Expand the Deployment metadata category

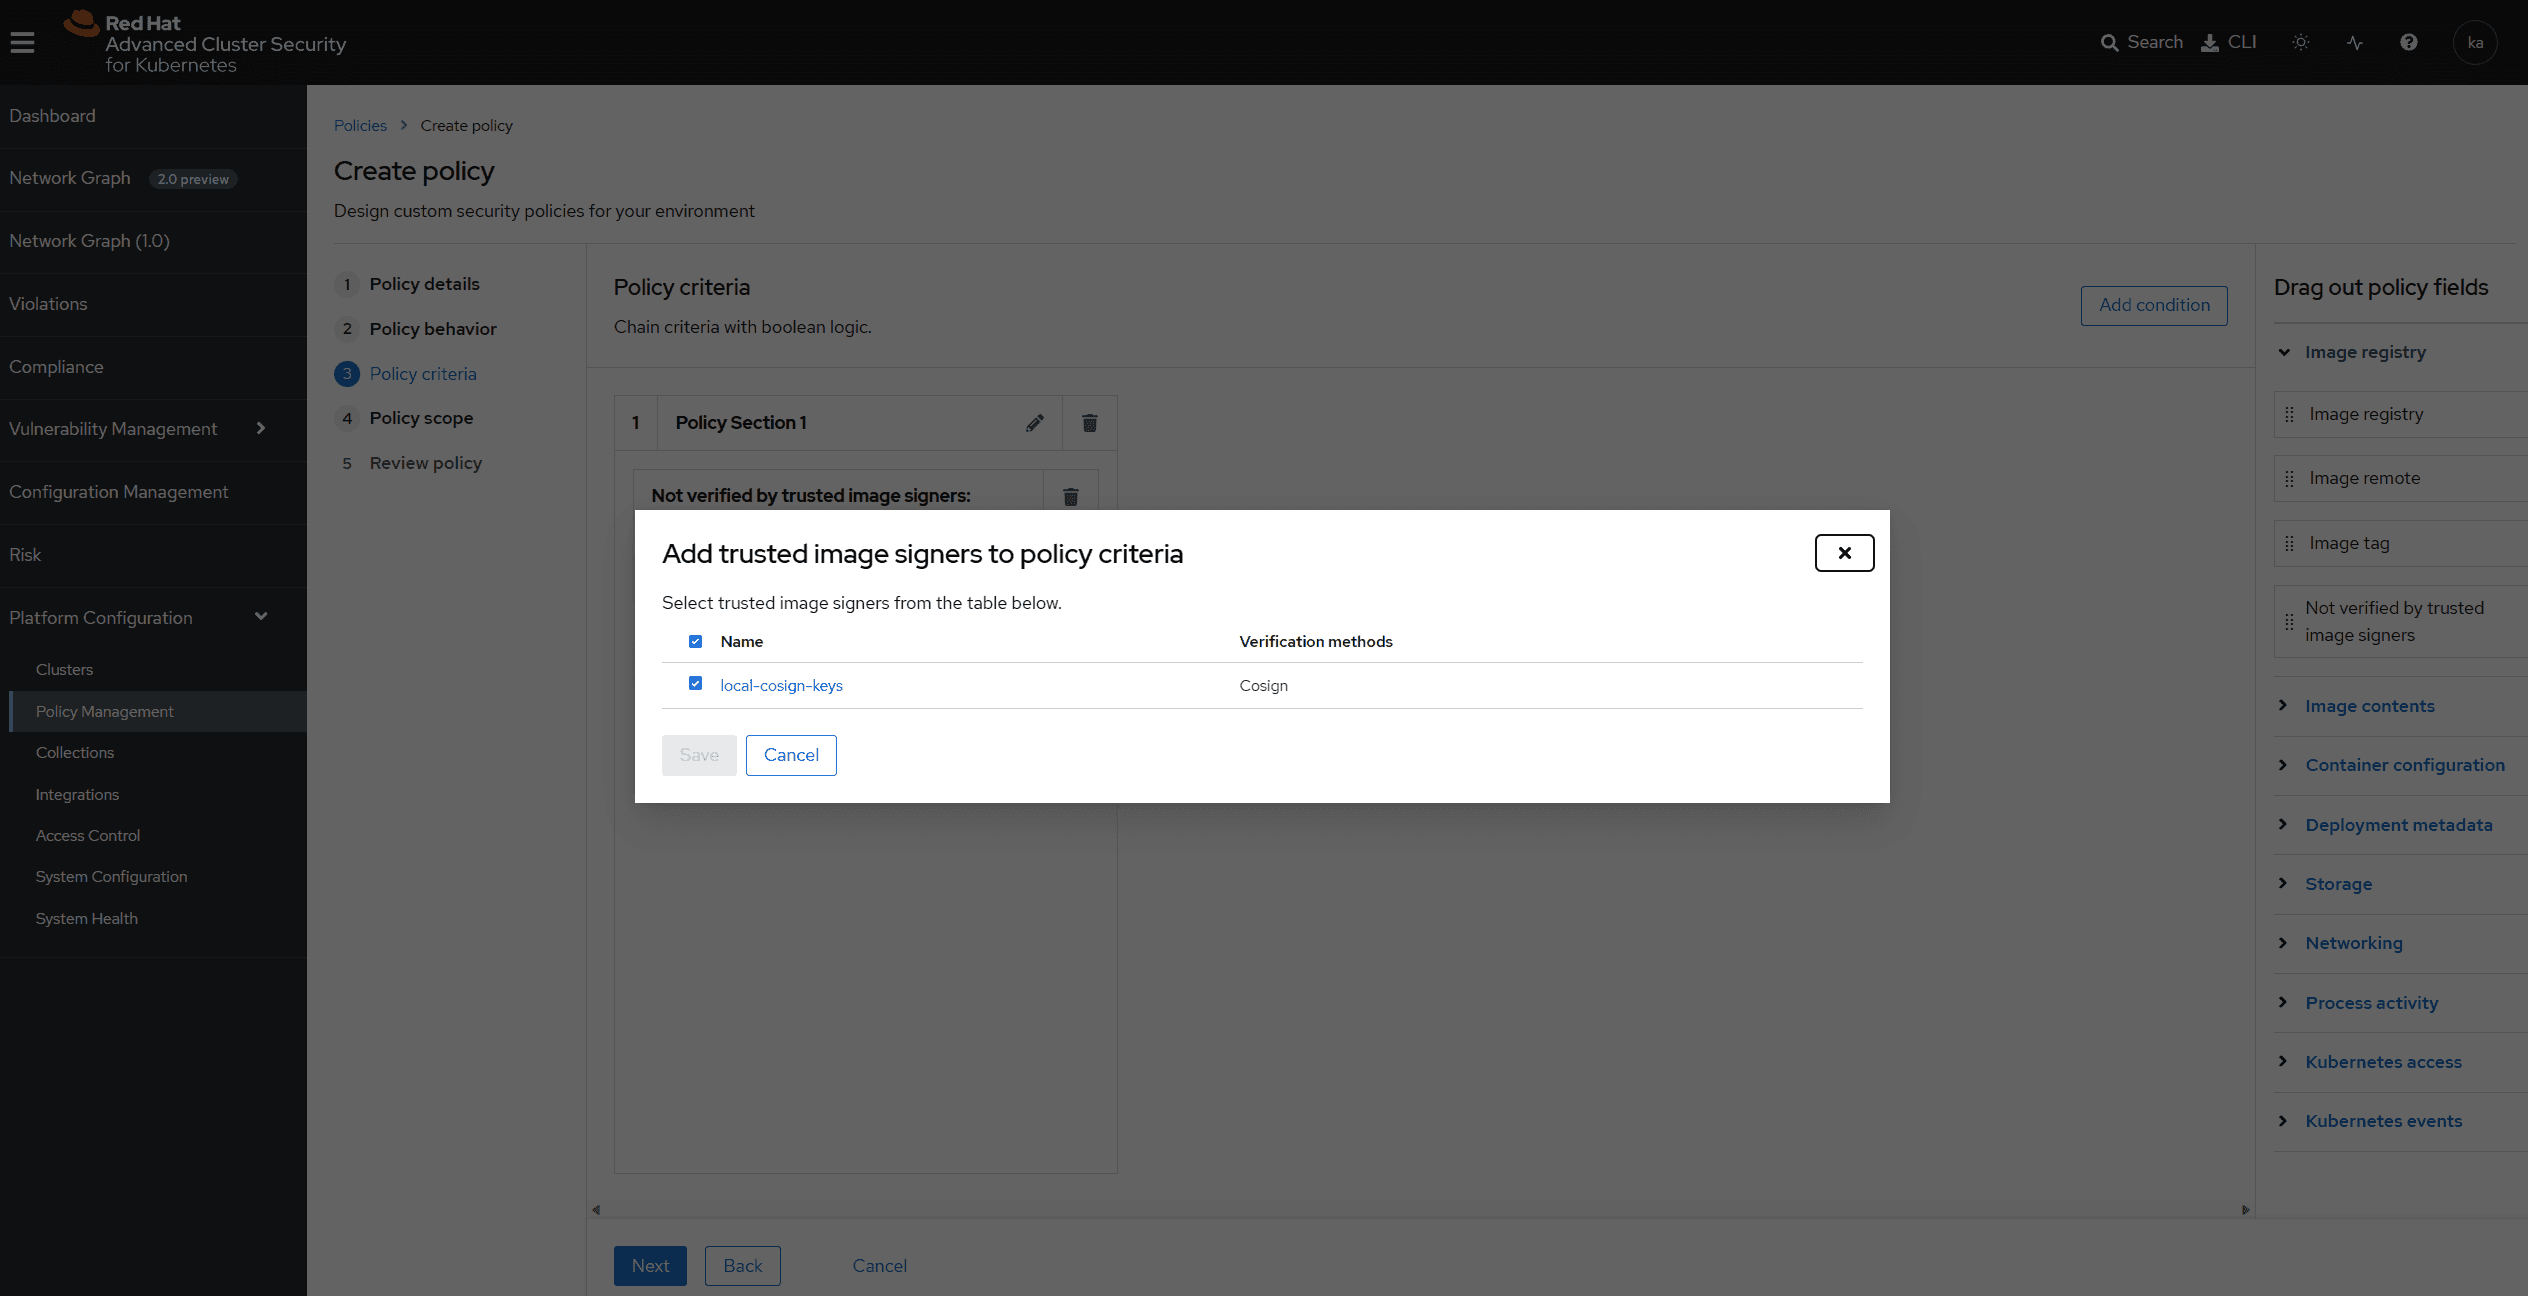tap(2385, 825)
